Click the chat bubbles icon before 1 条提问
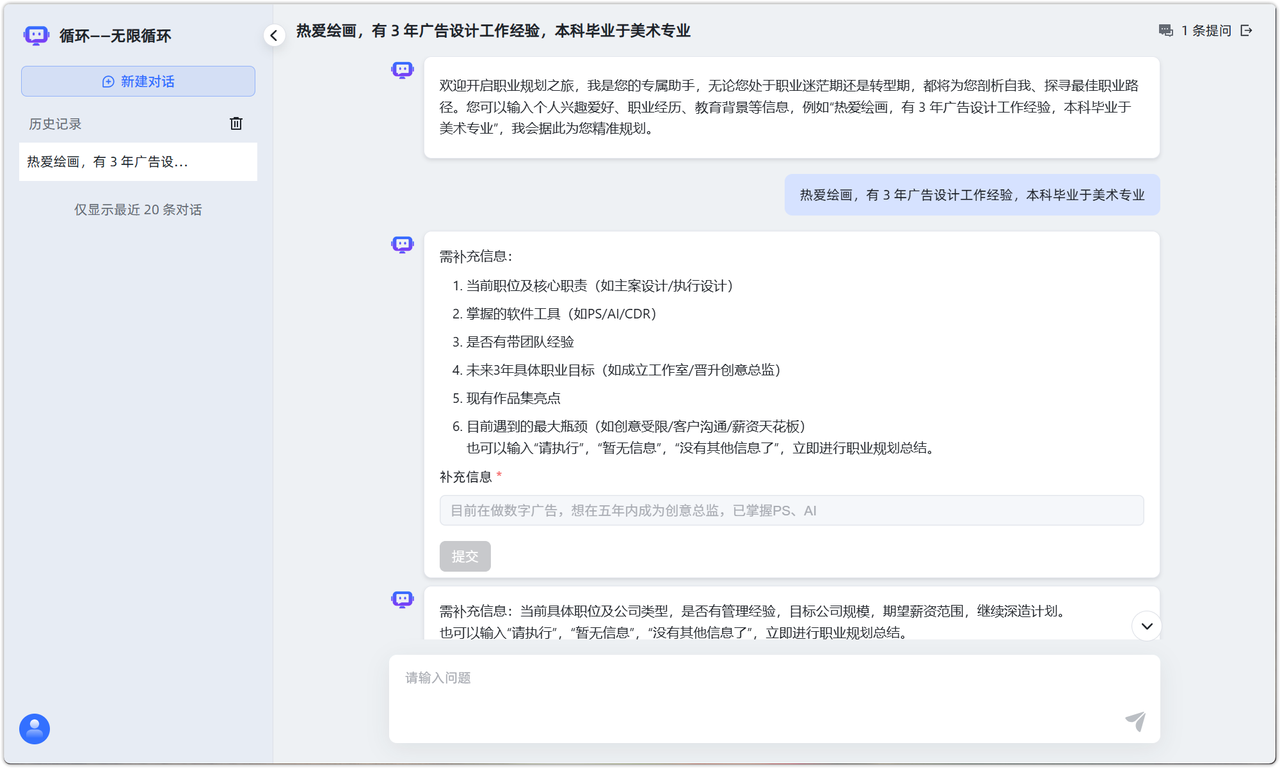The height and width of the screenshot is (768, 1280). coord(1166,31)
